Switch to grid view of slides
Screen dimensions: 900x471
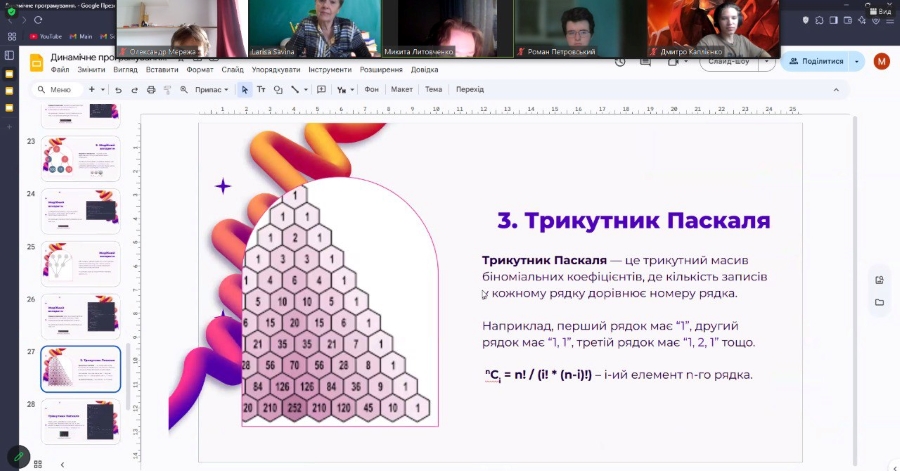(39, 463)
